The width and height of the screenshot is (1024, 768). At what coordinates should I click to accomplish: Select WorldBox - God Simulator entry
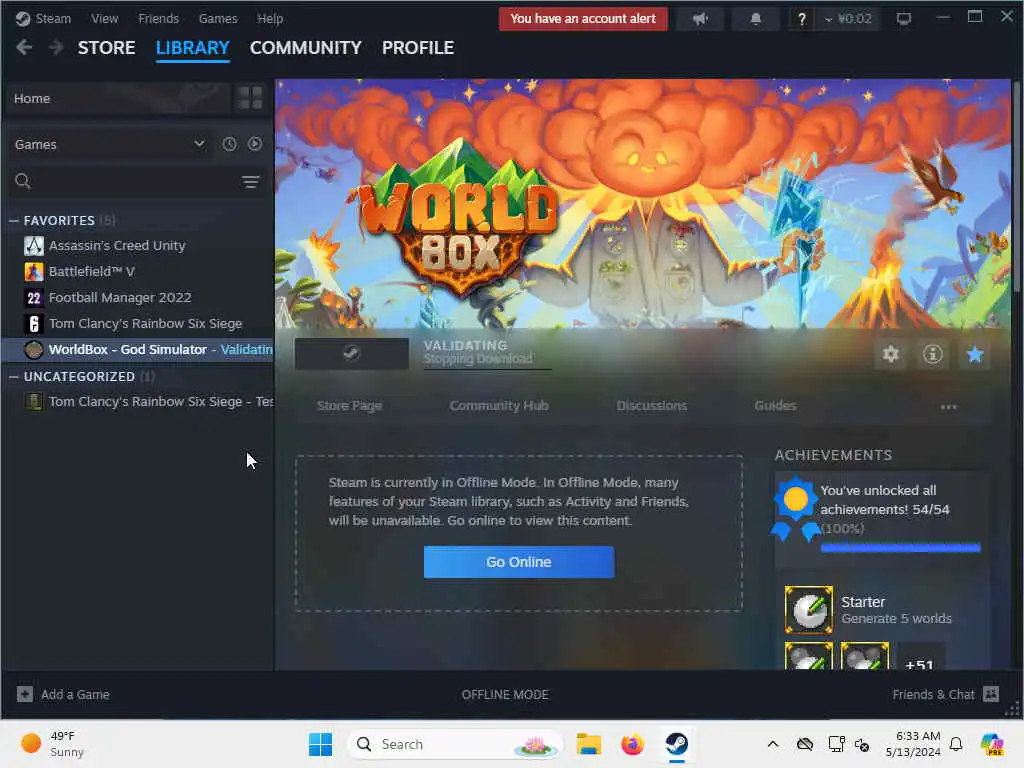(138, 349)
